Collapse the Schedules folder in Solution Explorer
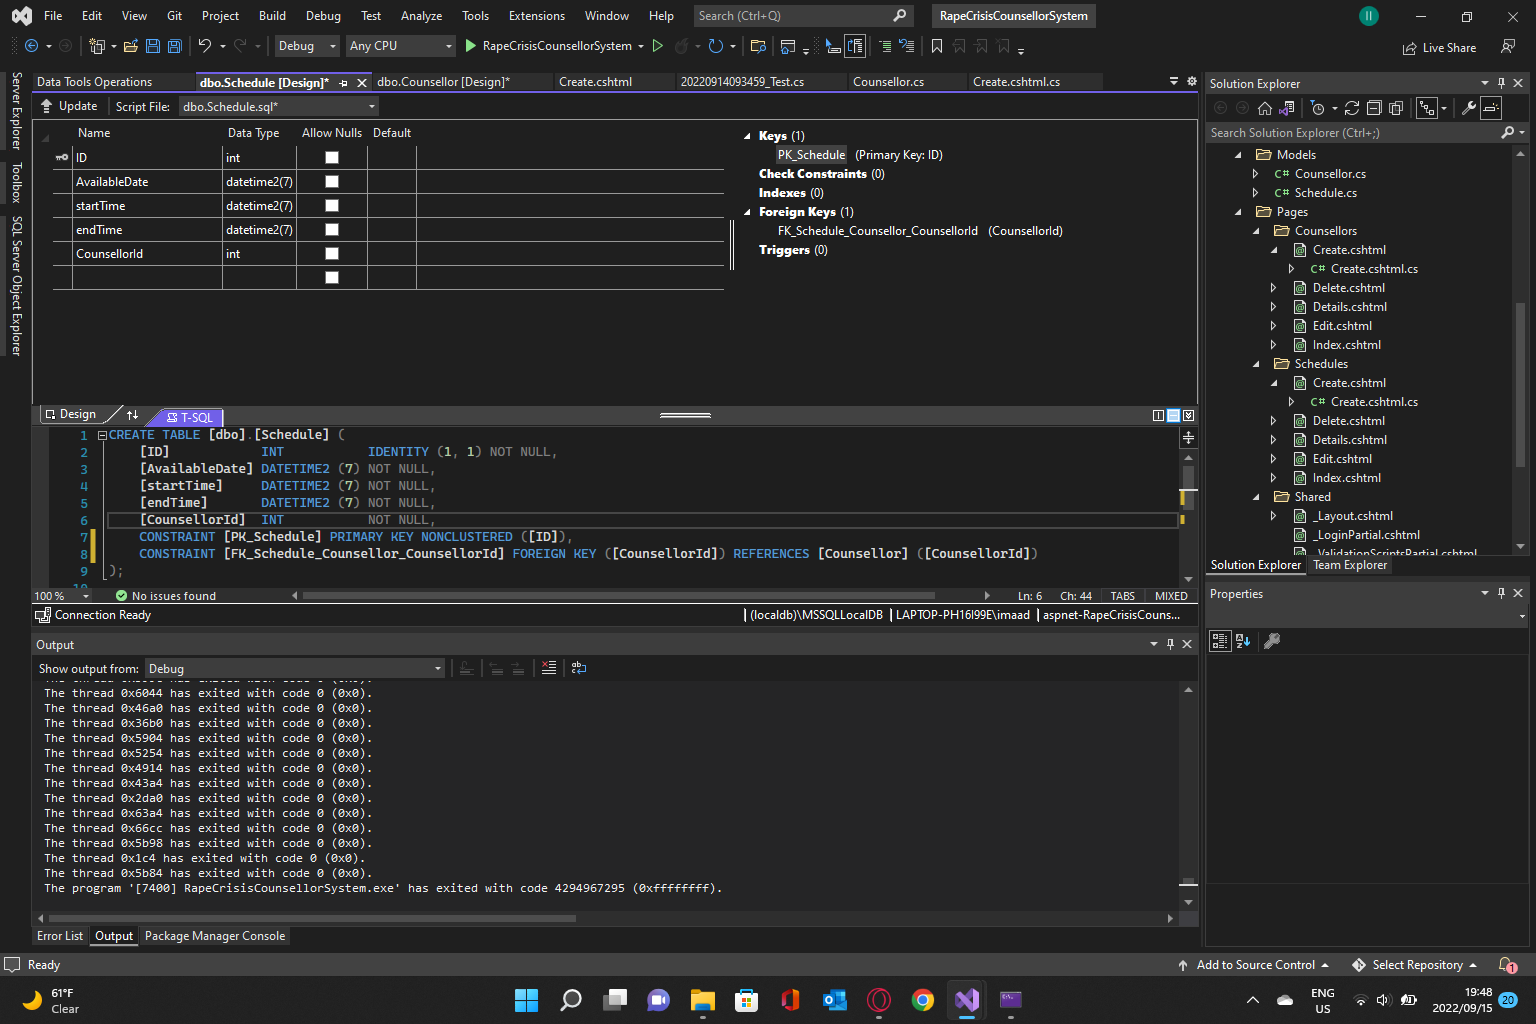The image size is (1536, 1024). (x=1257, y=364)
